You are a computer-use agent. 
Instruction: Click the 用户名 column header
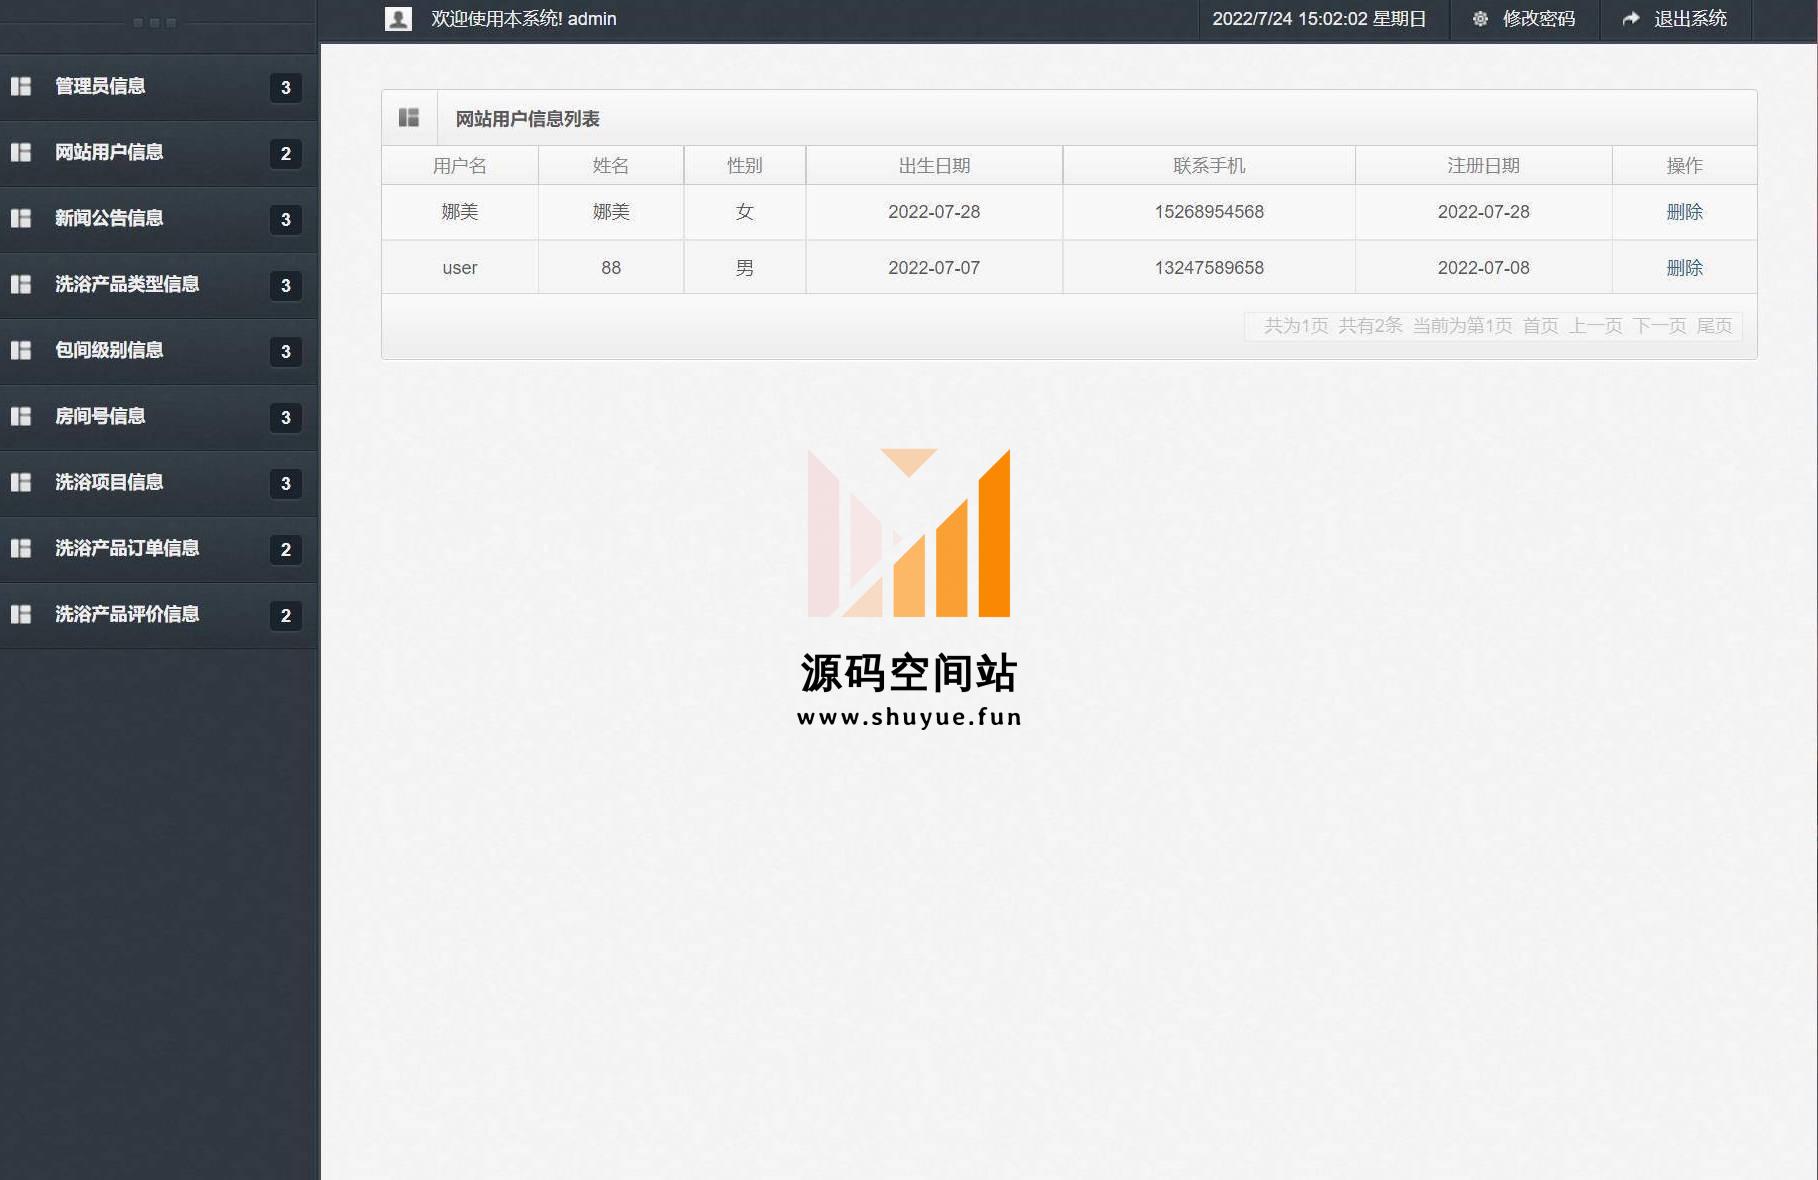pyautogui.click(x=460, y=166)
